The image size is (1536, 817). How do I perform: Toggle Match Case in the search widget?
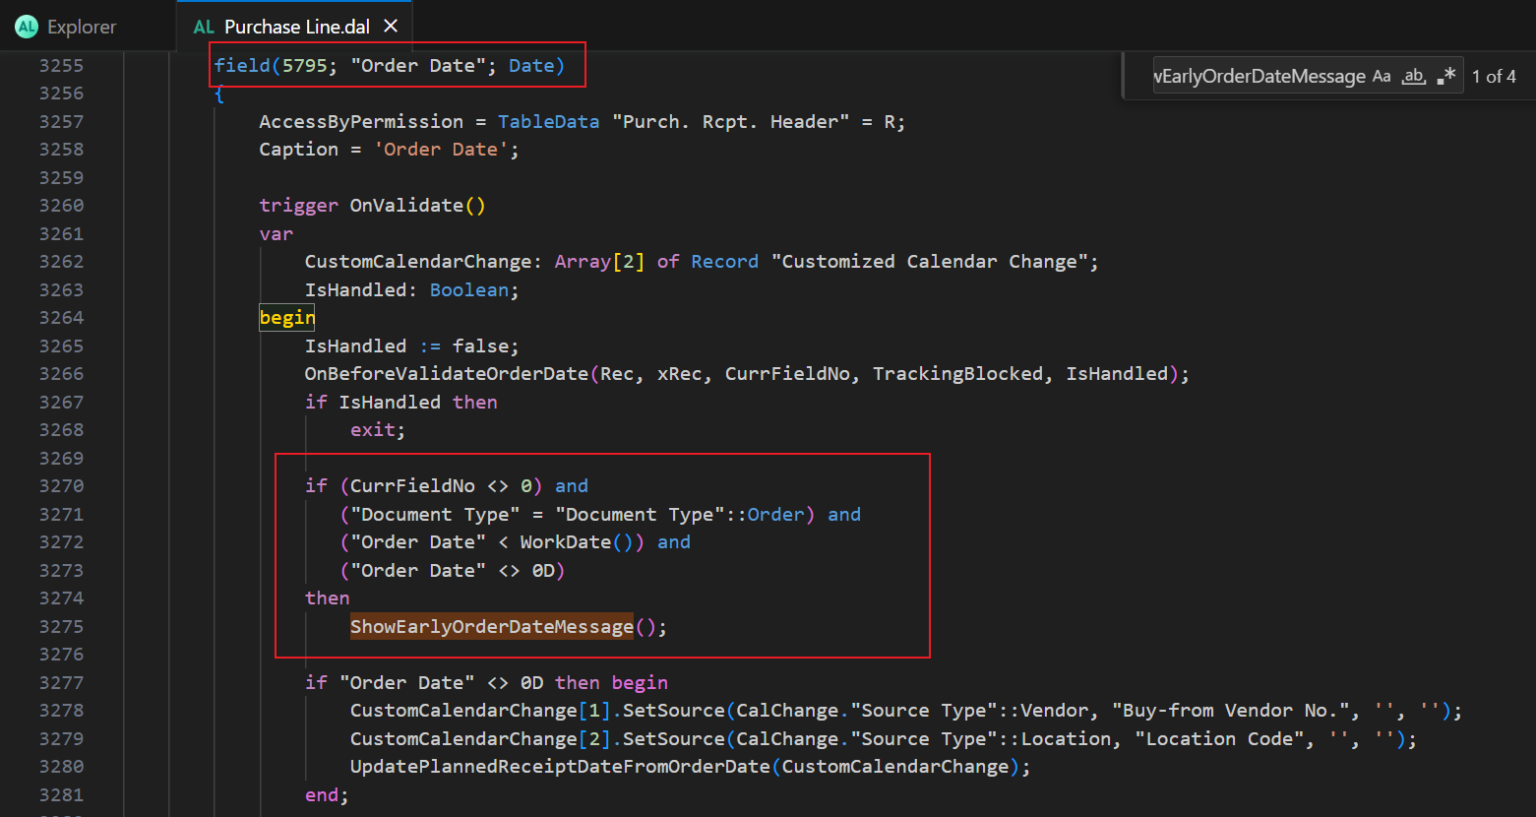(1381, 75)
